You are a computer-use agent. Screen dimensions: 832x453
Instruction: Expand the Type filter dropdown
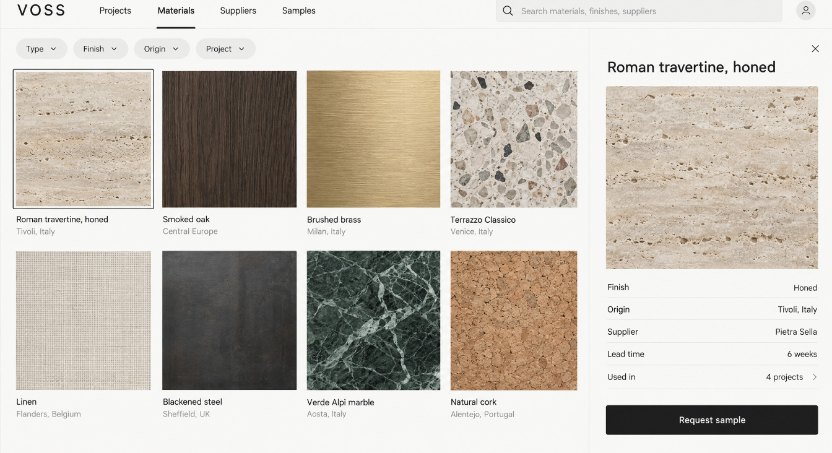pos(41,49)
